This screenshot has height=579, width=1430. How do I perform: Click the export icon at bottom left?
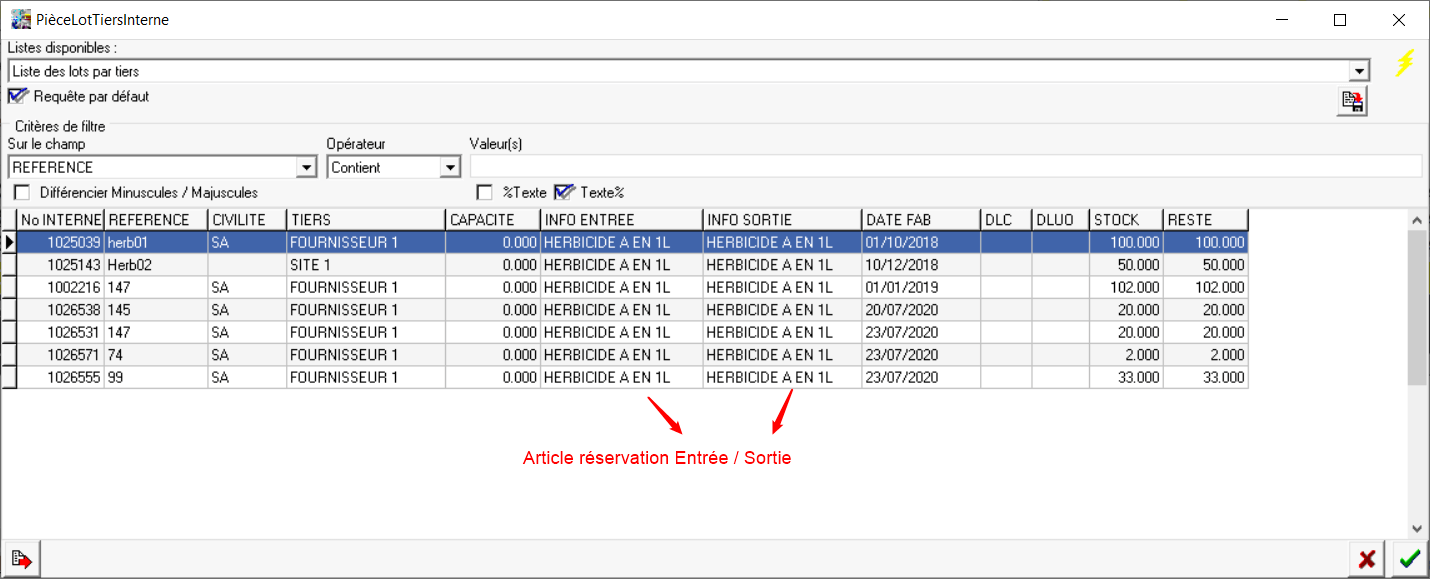pyautogui.click(x=19, y=560)
